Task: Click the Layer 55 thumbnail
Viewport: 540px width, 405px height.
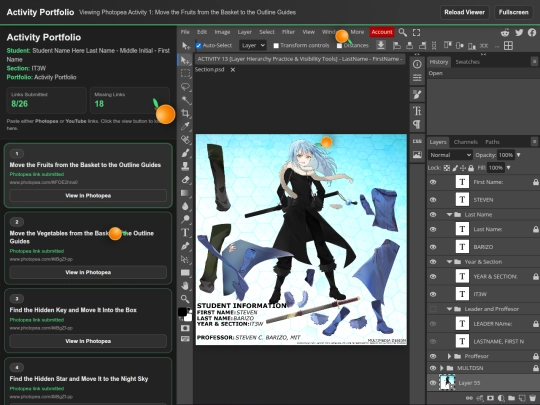Action: 447,383
